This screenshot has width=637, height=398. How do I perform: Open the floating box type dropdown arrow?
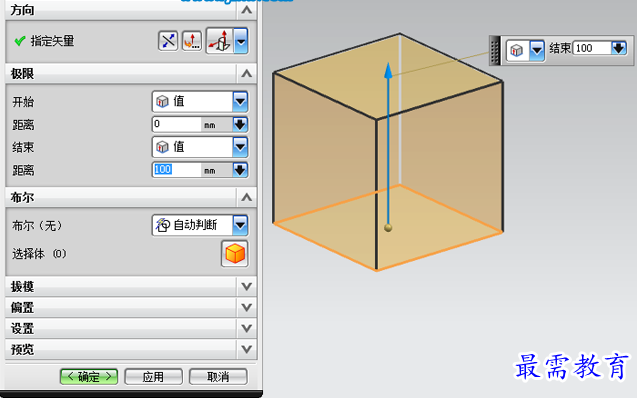point(537,50)
